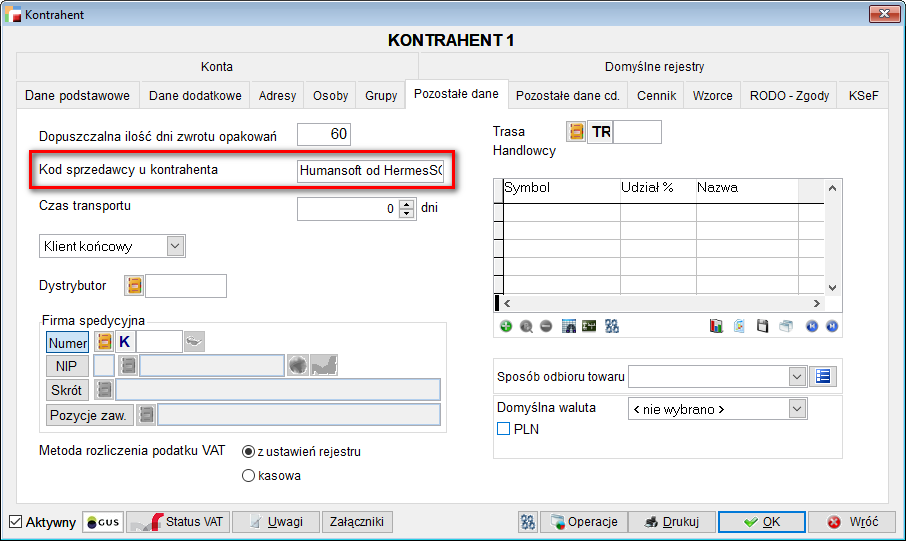Click the green add row icon
Image resolution: width=906 pixels, height=541 pixels.
click(x=506, y=326)
